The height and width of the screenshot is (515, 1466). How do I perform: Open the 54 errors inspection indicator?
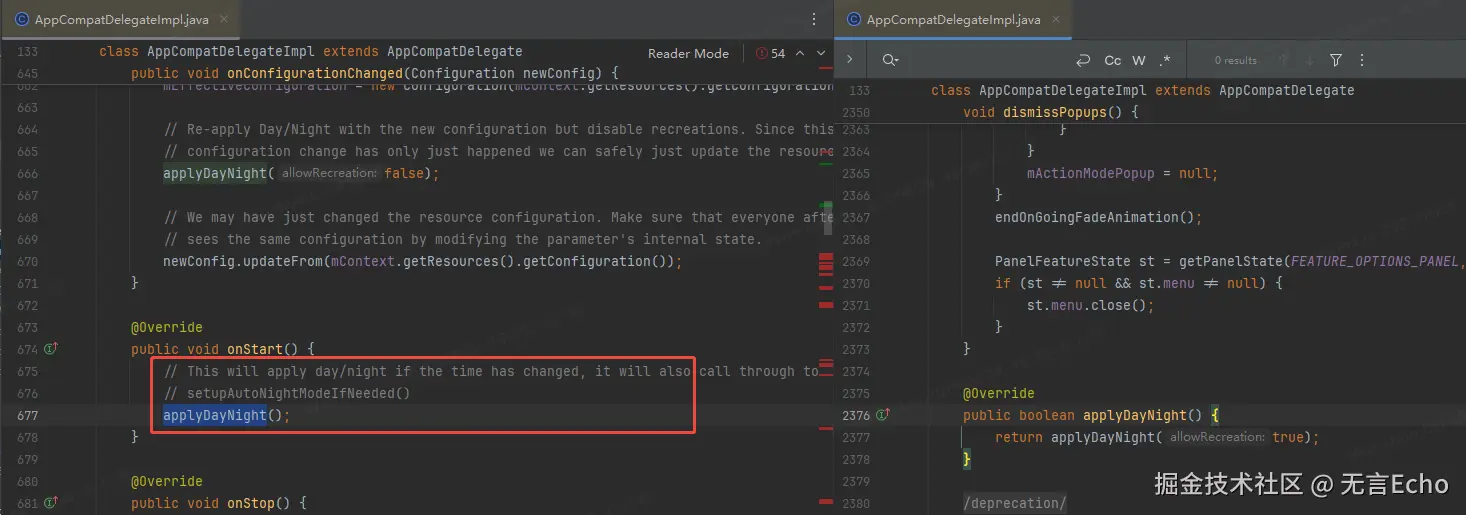click(x=771, y=53)
